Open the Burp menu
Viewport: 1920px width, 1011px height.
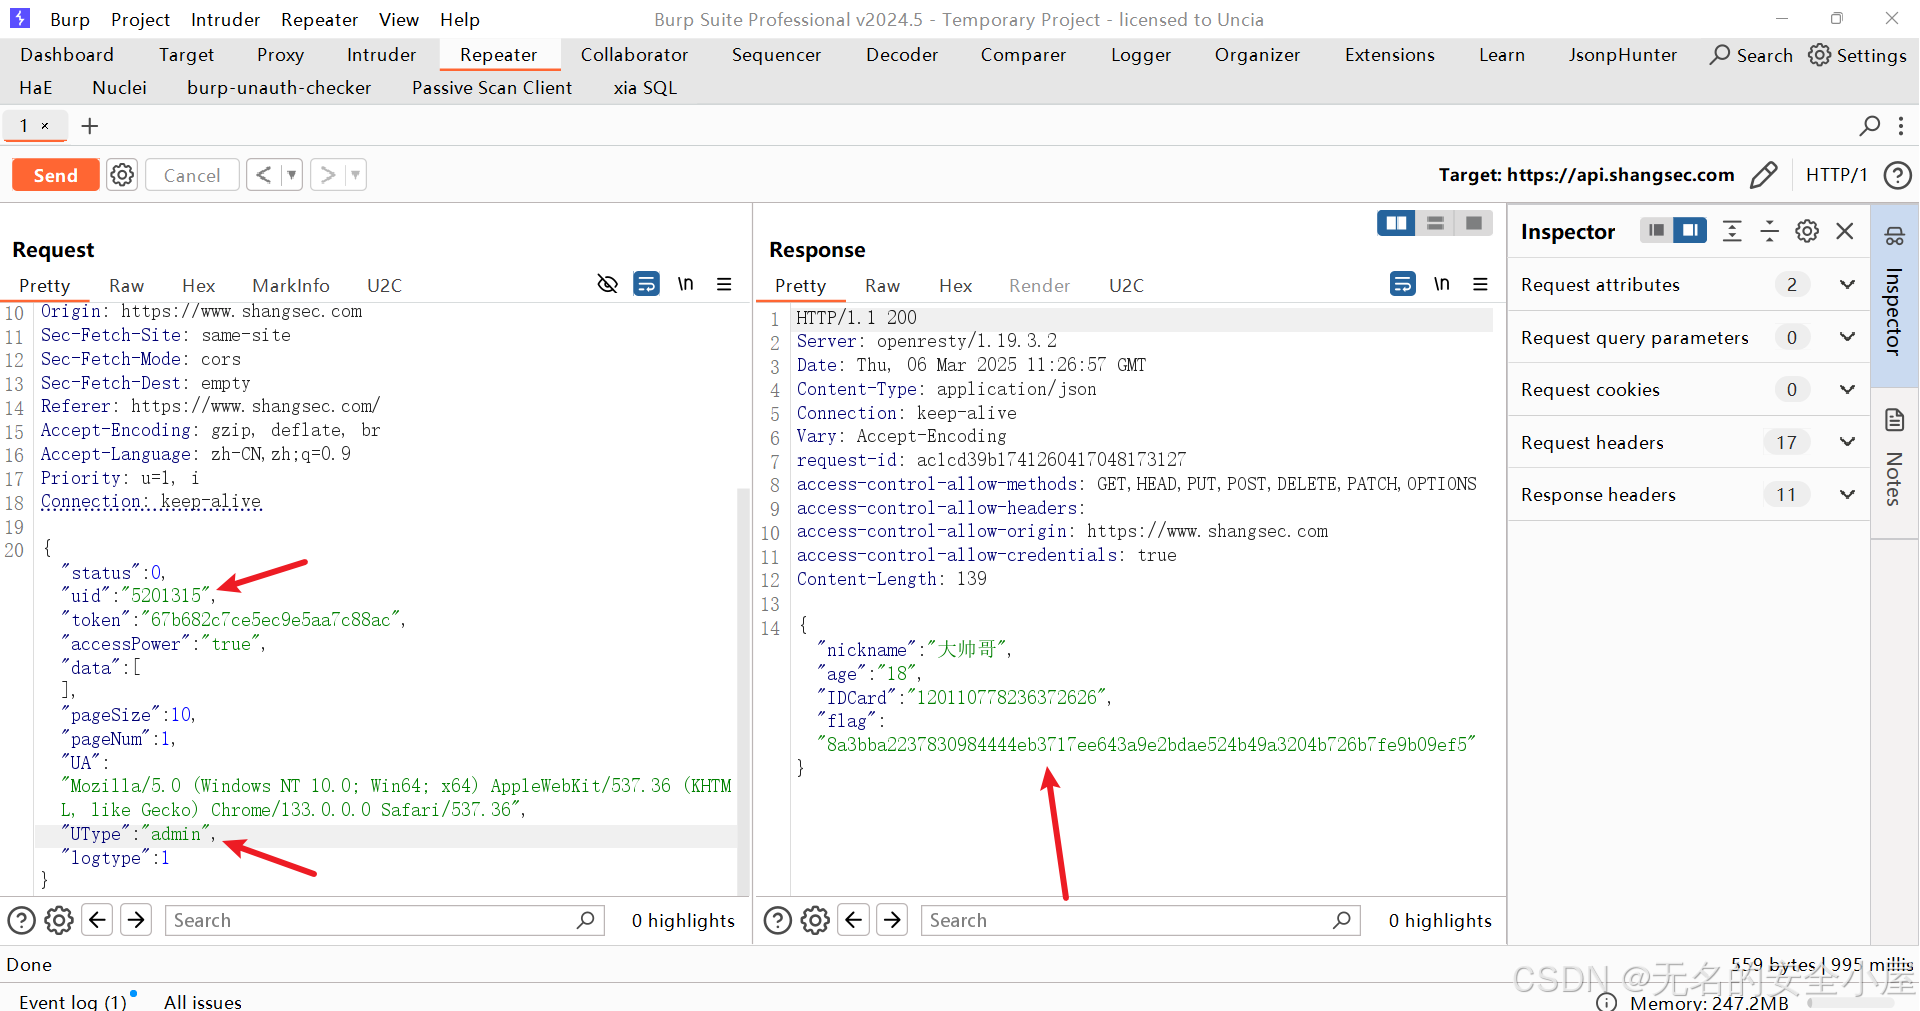tap(69, 19)
